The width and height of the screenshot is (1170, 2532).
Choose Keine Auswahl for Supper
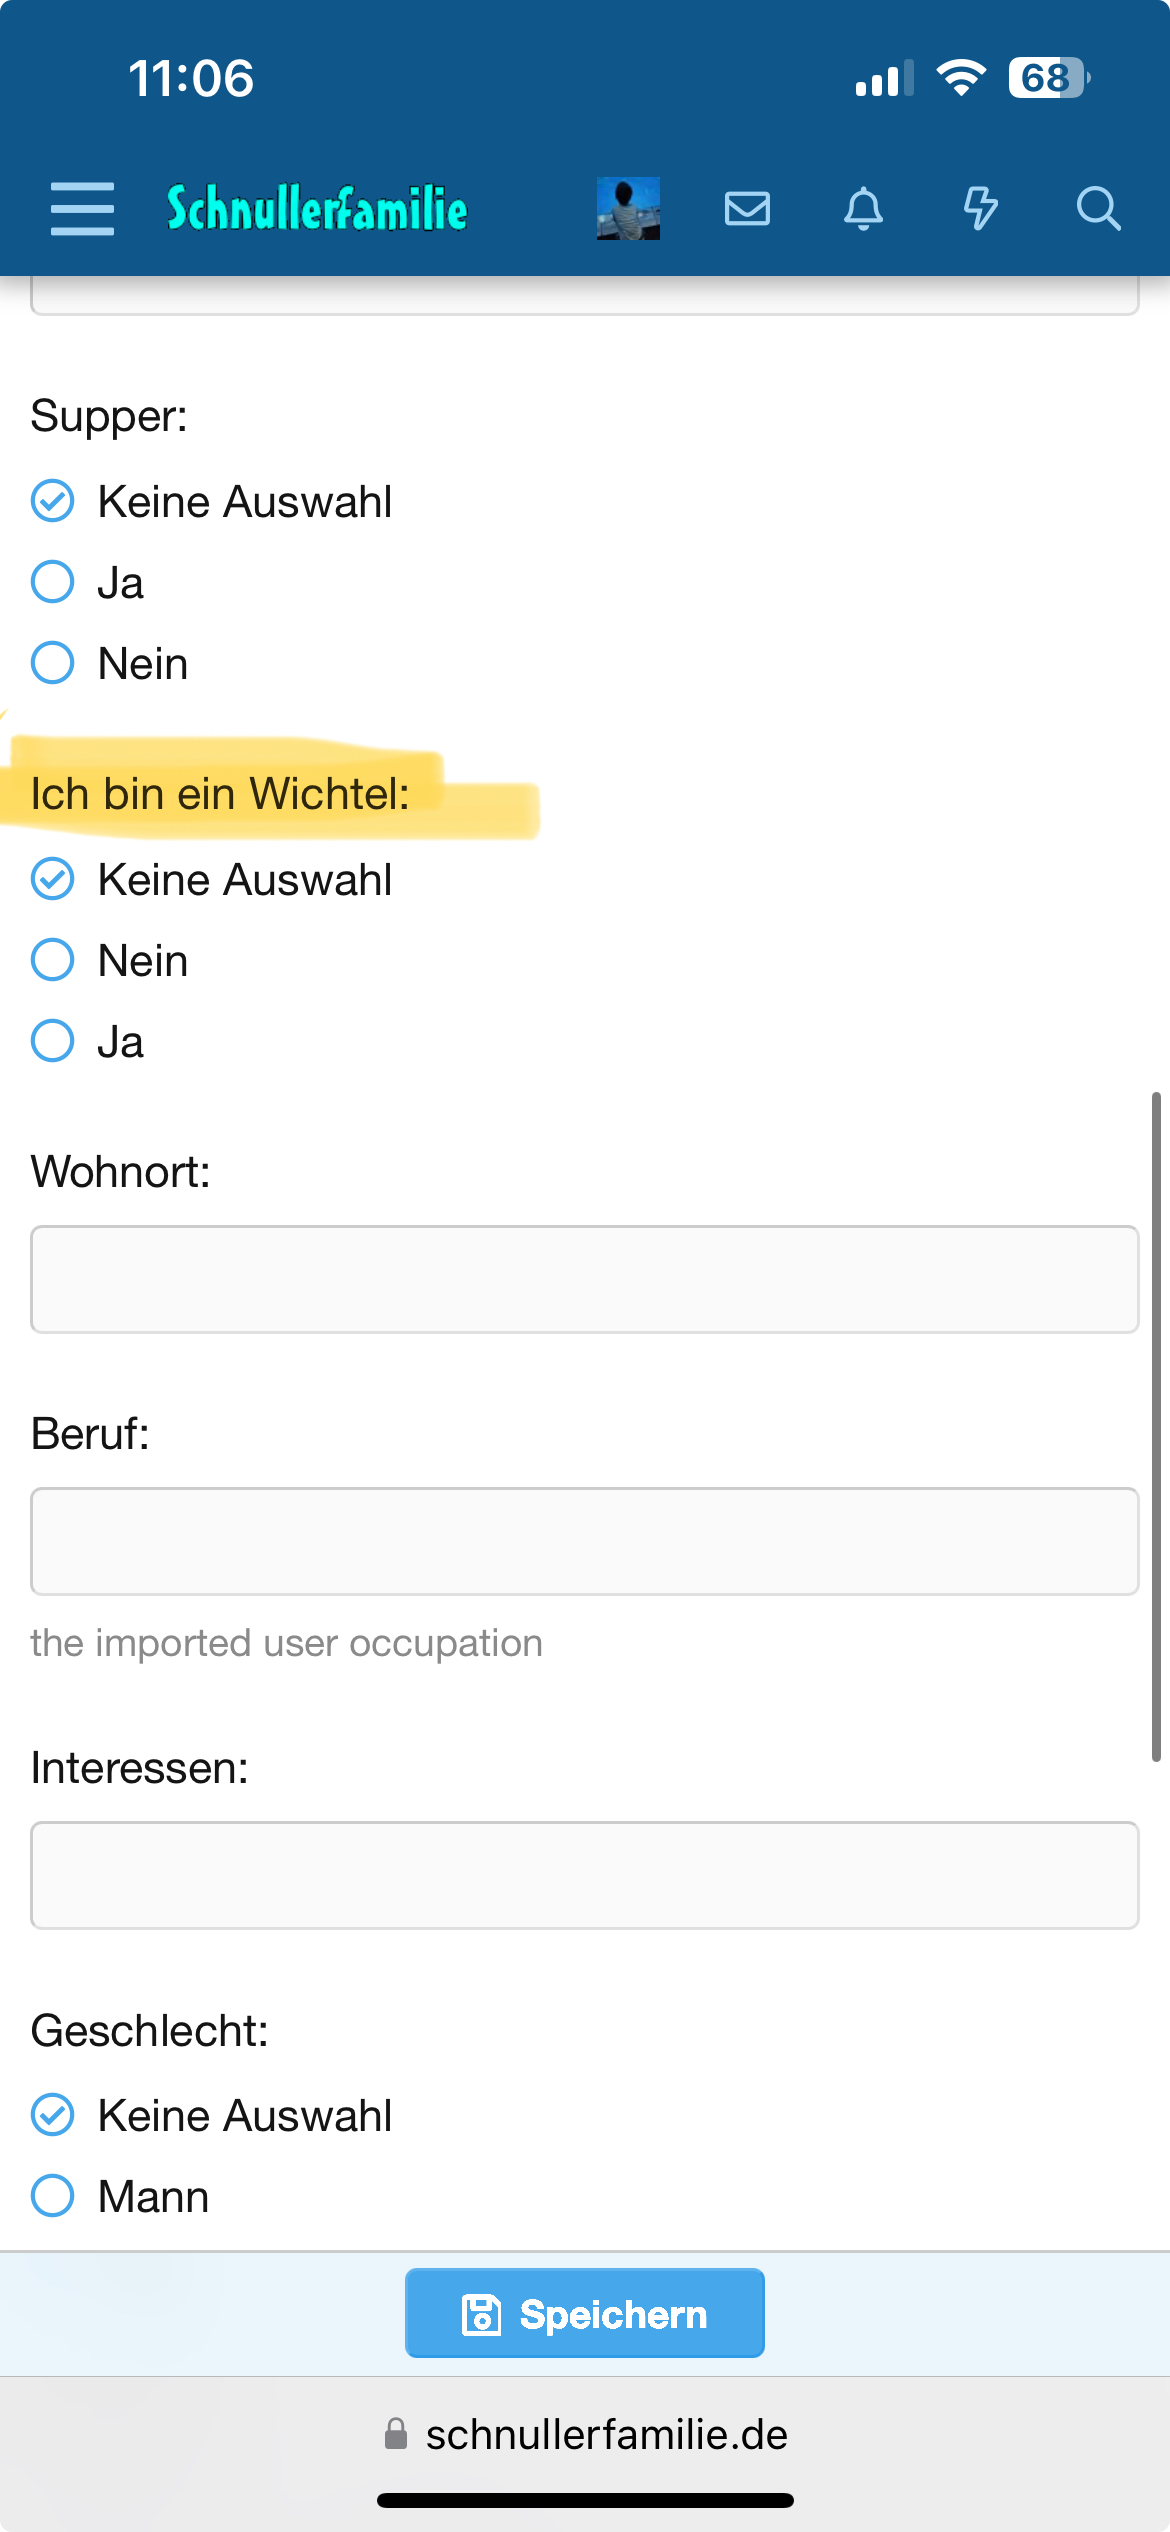point(53,501)
